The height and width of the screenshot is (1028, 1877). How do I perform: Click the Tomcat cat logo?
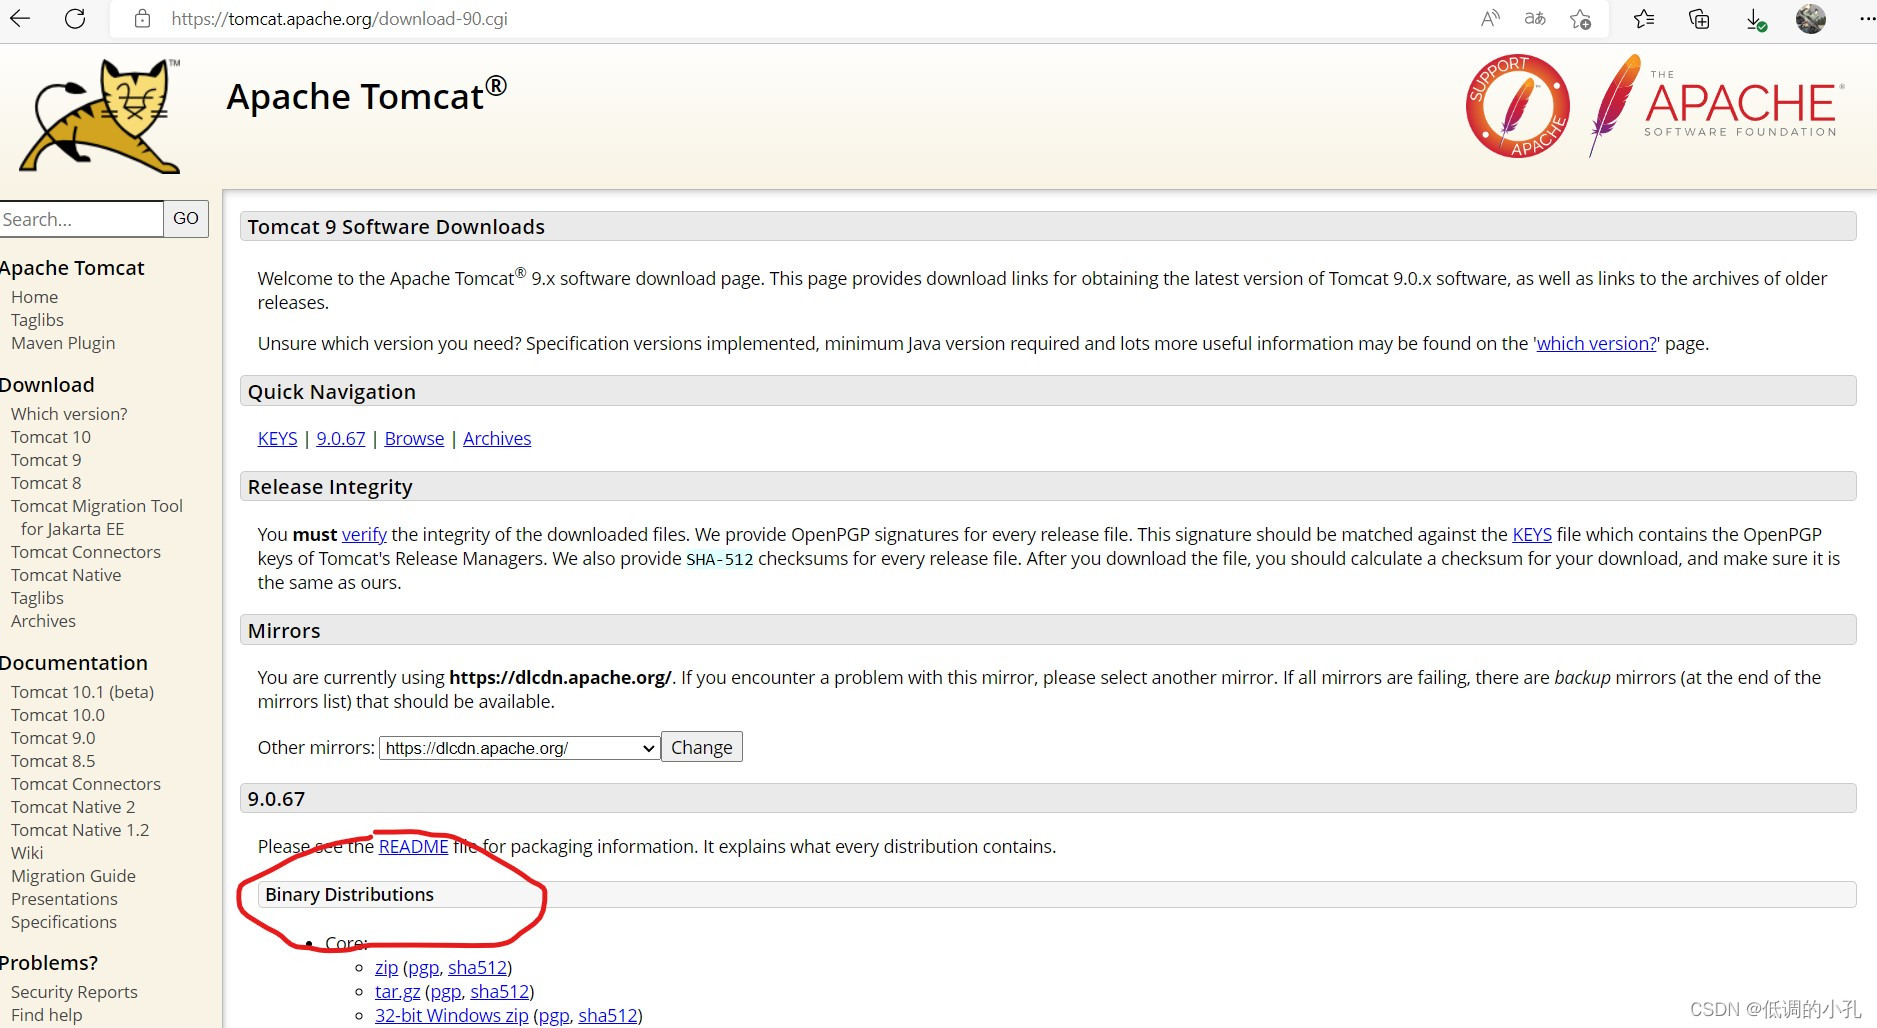coord(100,116)
